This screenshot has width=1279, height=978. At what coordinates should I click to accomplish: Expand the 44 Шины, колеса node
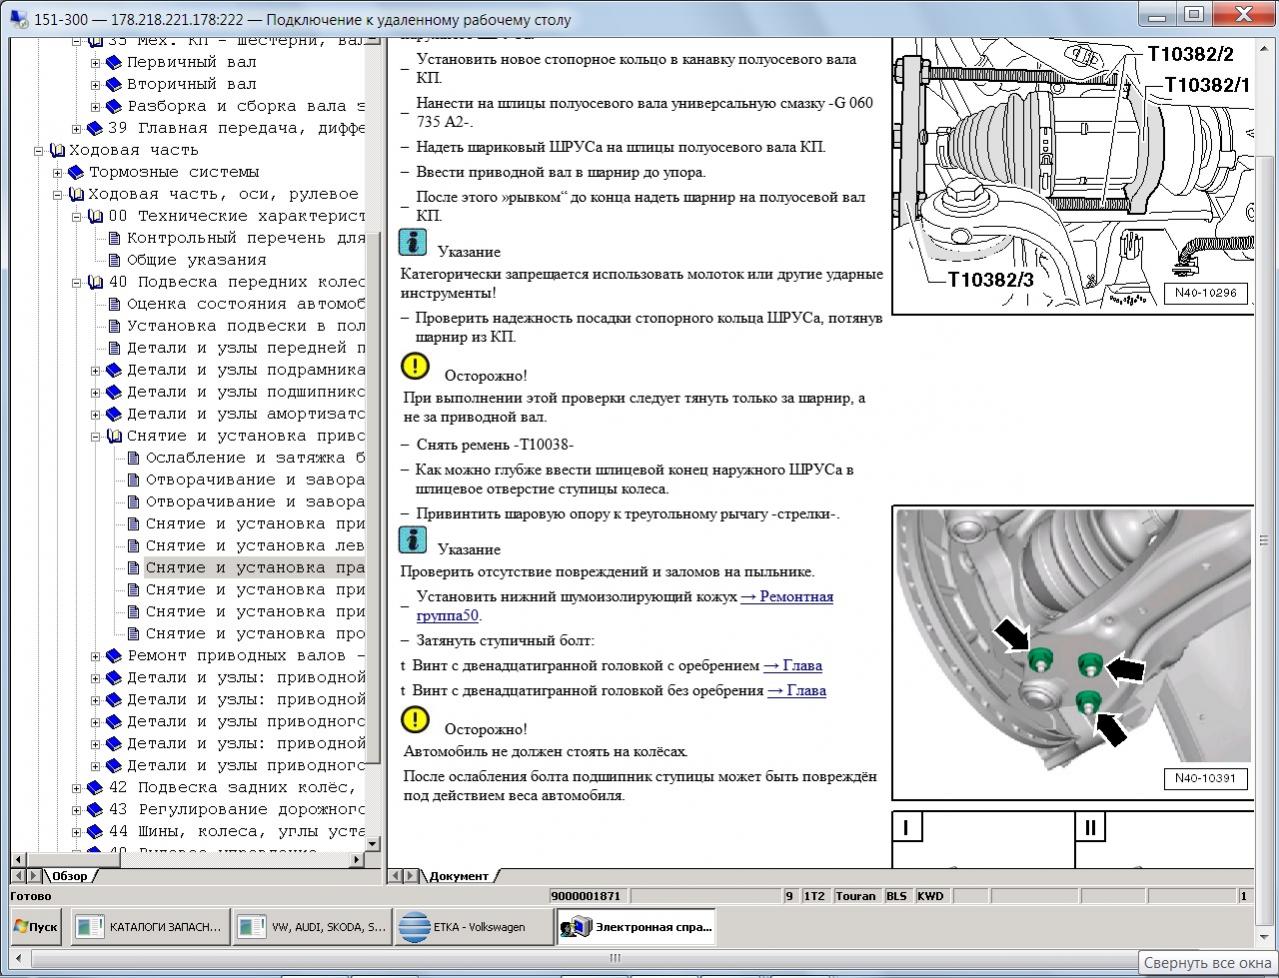(77, 832)
